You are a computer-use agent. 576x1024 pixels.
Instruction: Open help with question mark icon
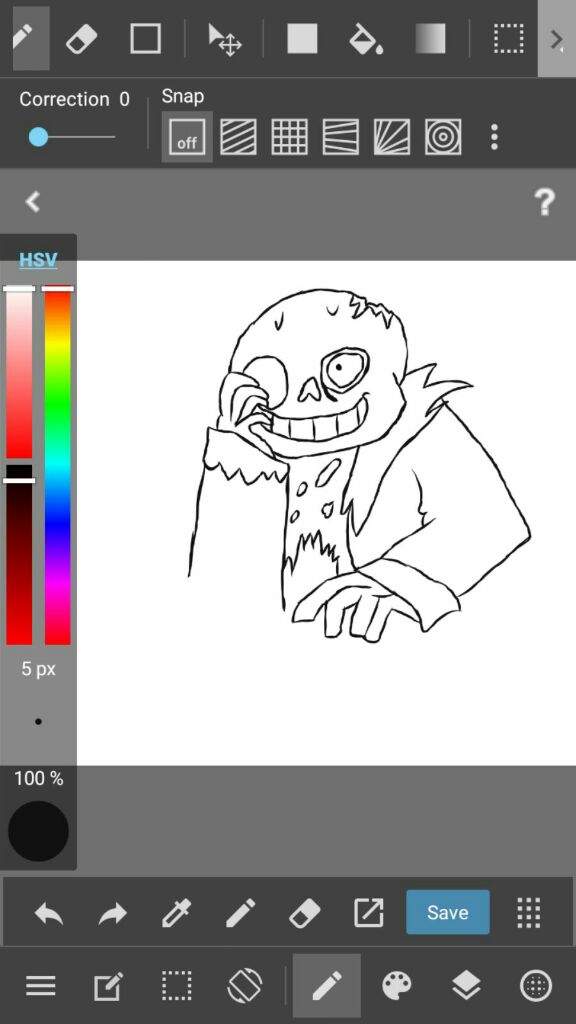click(x=545, y=202)
